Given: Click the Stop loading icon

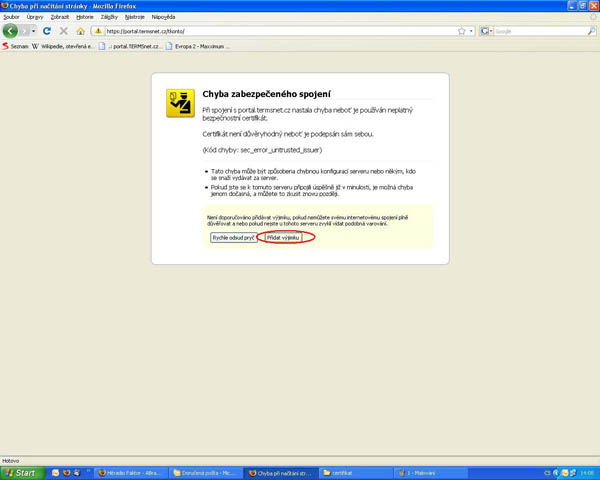Looking at the screenshot, I should tap(63, 31).
